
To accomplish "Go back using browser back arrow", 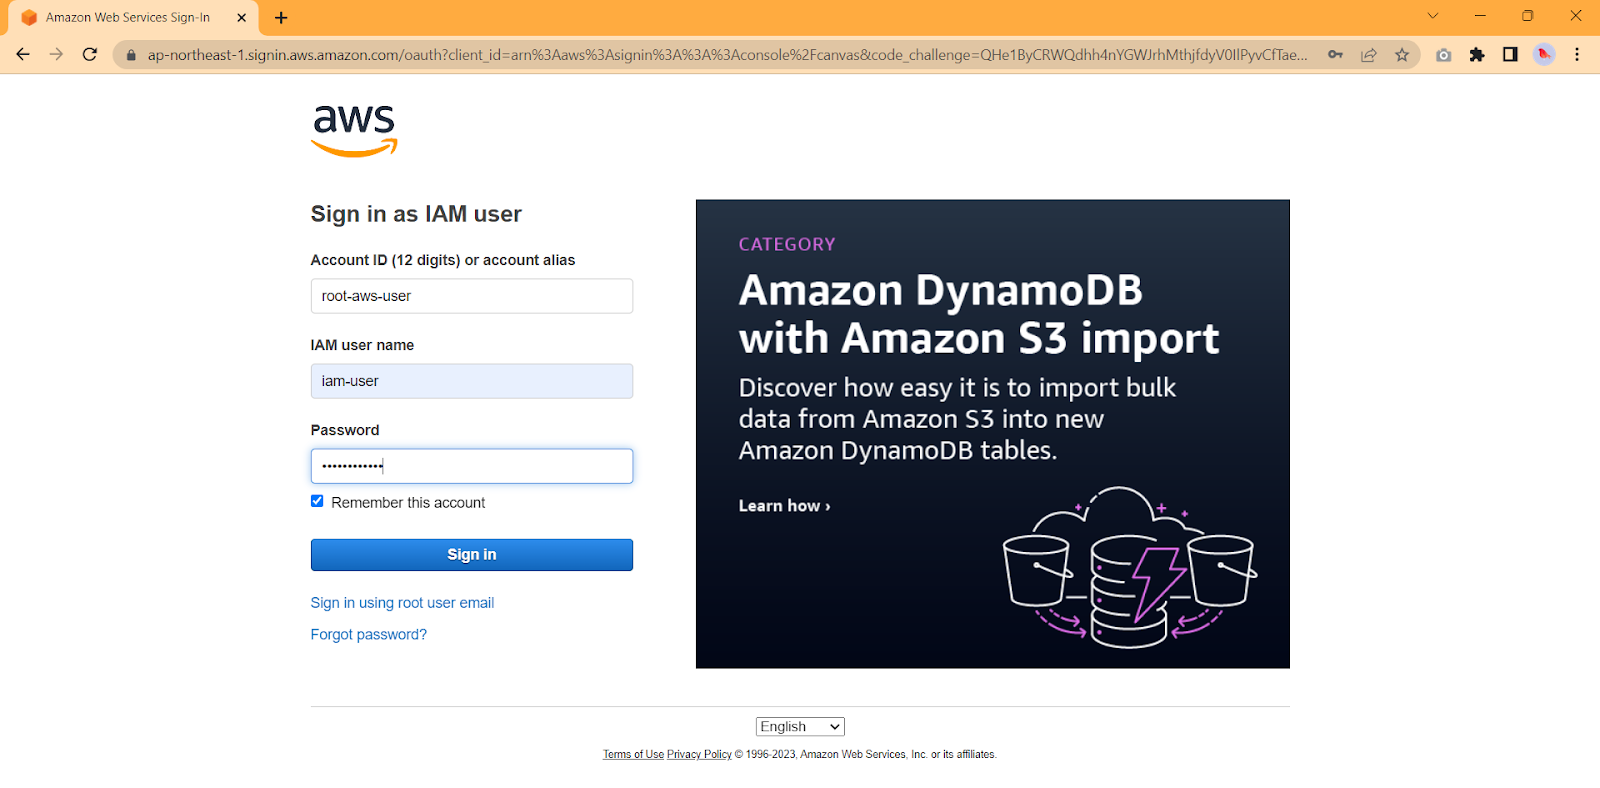I will pos(23,54).
